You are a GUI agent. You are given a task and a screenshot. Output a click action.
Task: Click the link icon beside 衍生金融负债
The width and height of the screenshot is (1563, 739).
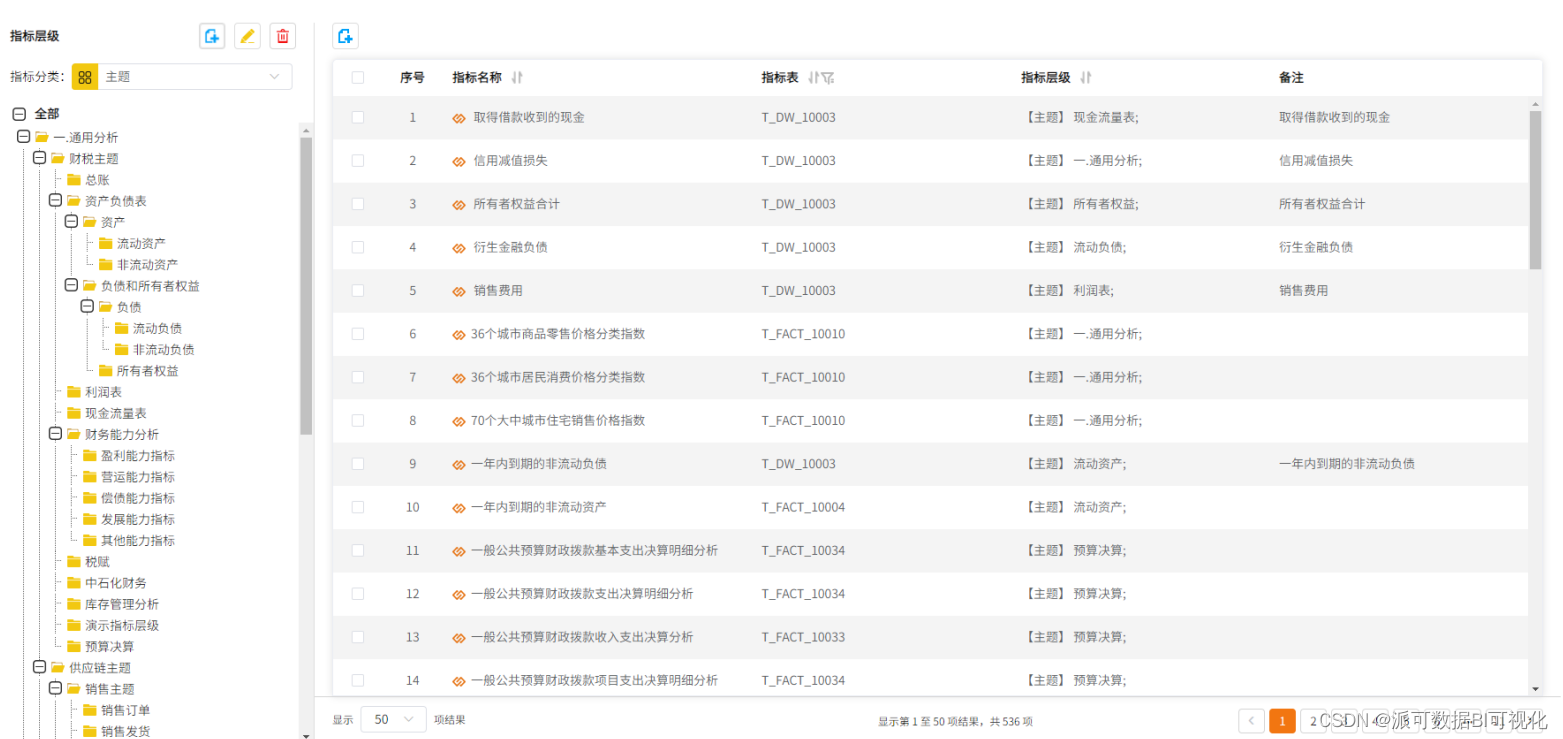pos(459,247)
